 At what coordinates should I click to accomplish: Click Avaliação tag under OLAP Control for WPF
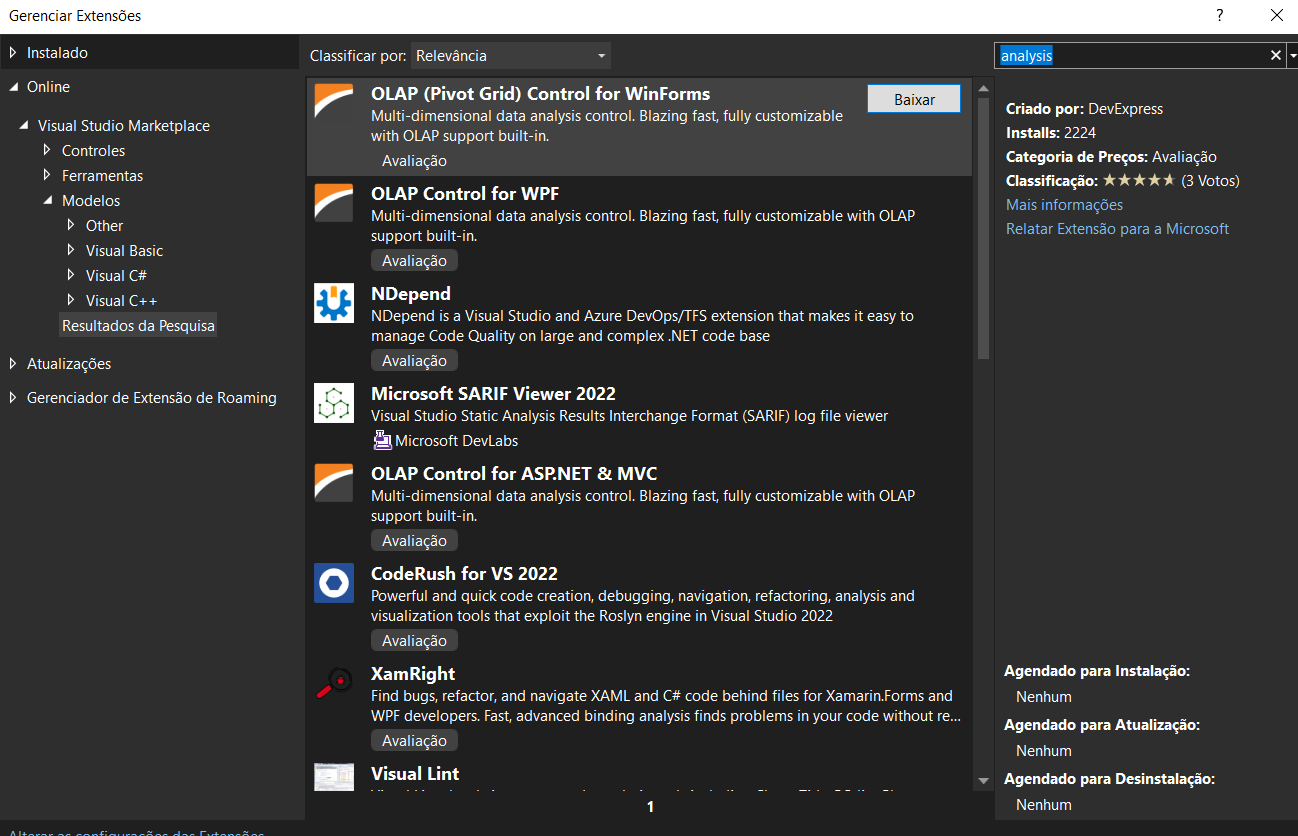414,260
